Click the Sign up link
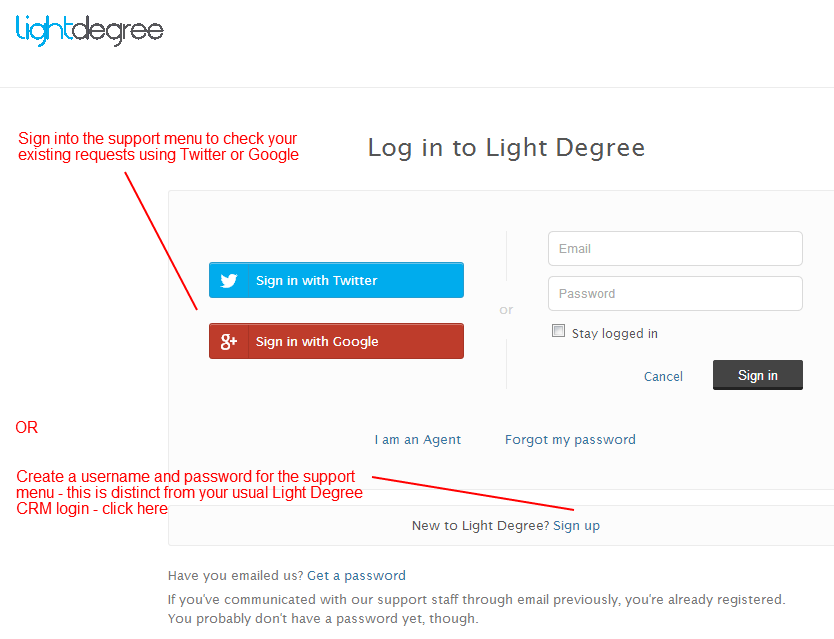This screenshot has width=834, height=639. point(576,526)
